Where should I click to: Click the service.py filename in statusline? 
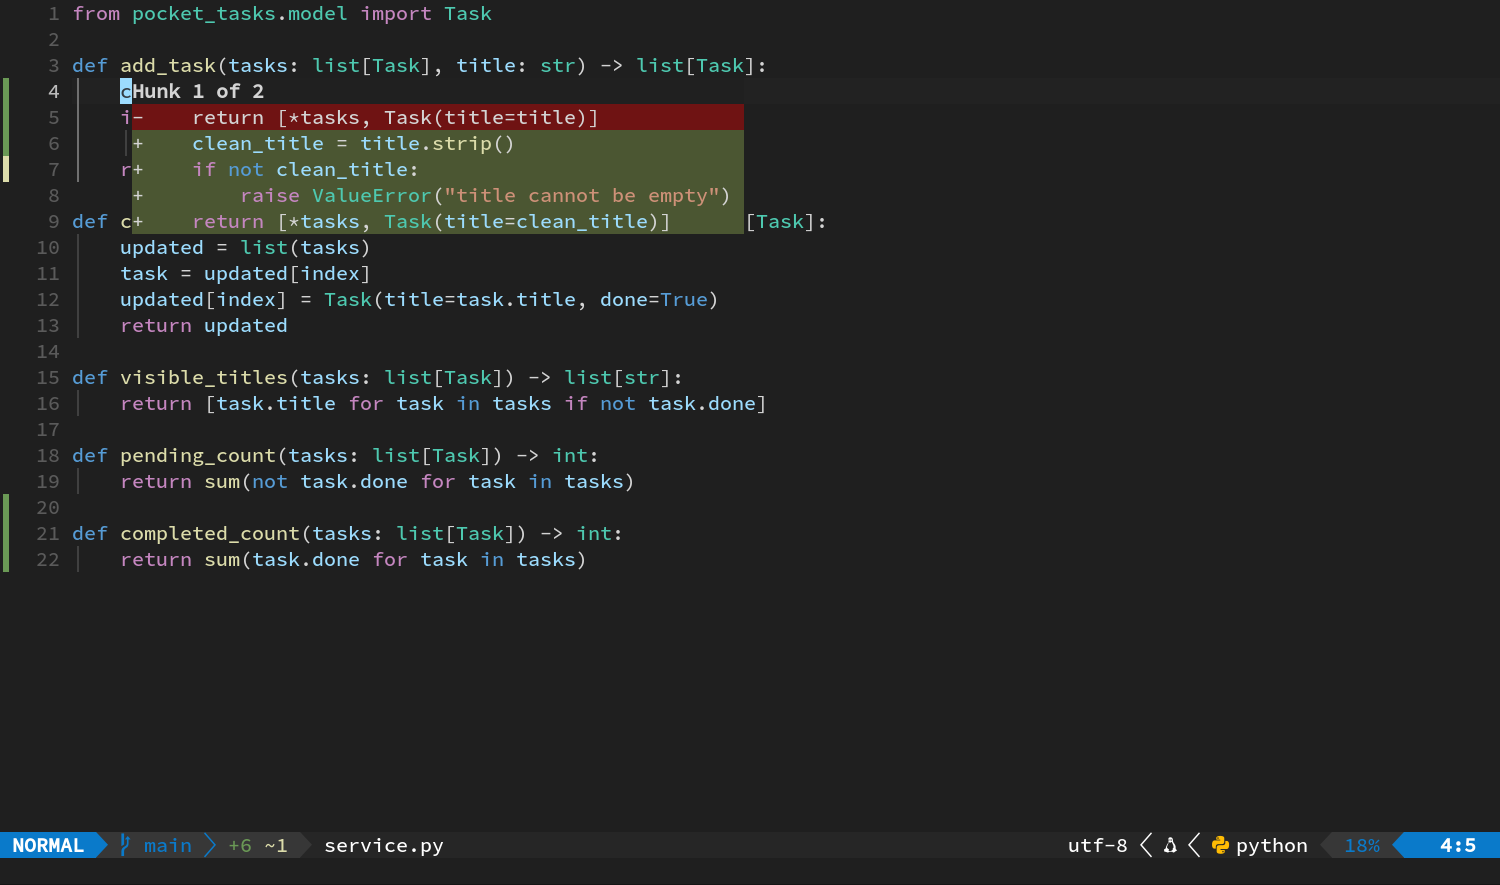click(x=384, y=845)
